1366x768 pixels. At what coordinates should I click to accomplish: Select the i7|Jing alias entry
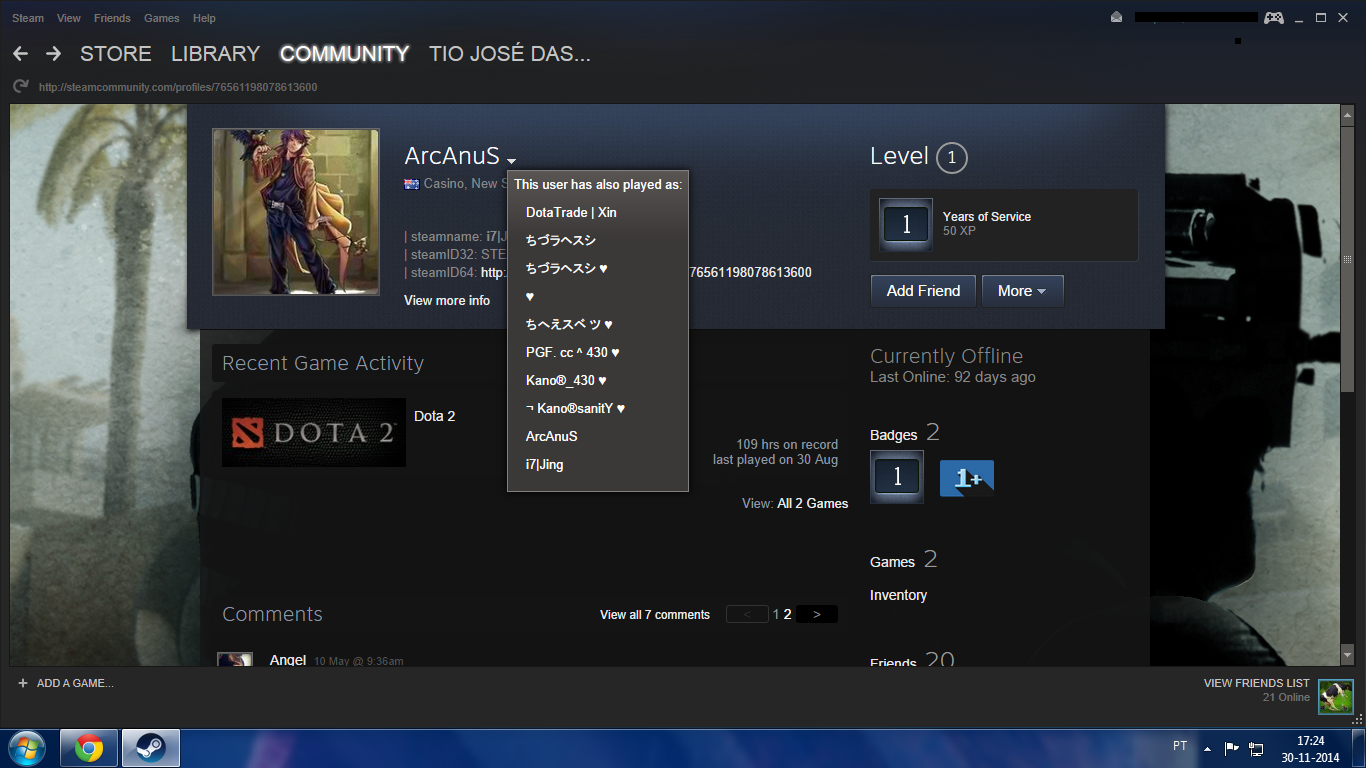coord(544,464)
